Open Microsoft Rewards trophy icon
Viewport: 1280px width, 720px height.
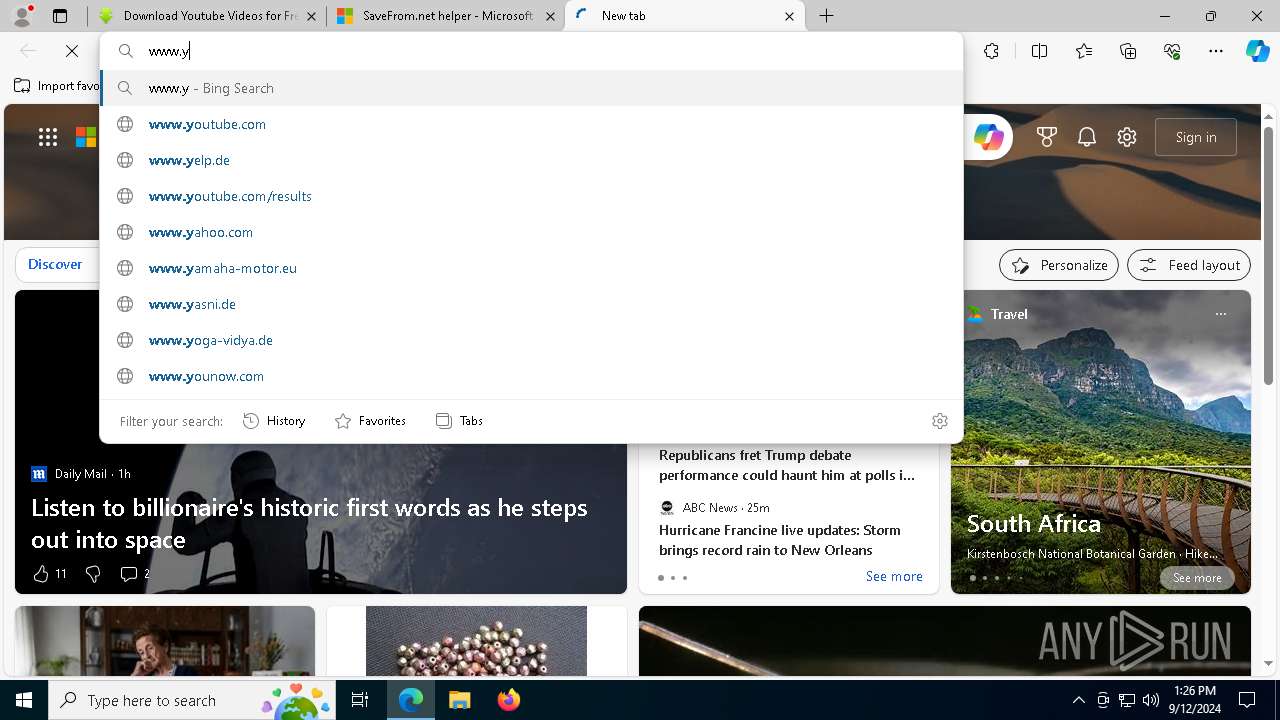click(x=1047, y=137)
